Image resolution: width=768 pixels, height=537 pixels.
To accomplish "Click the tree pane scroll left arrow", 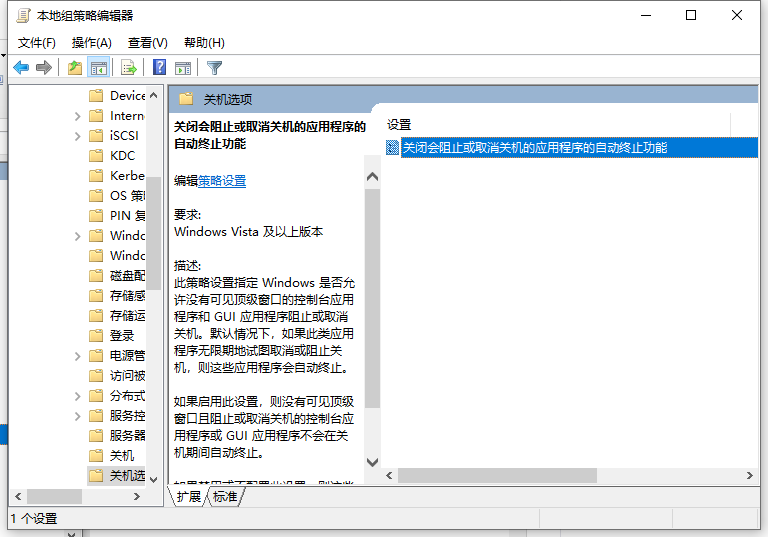I will [x=18, y=496].
